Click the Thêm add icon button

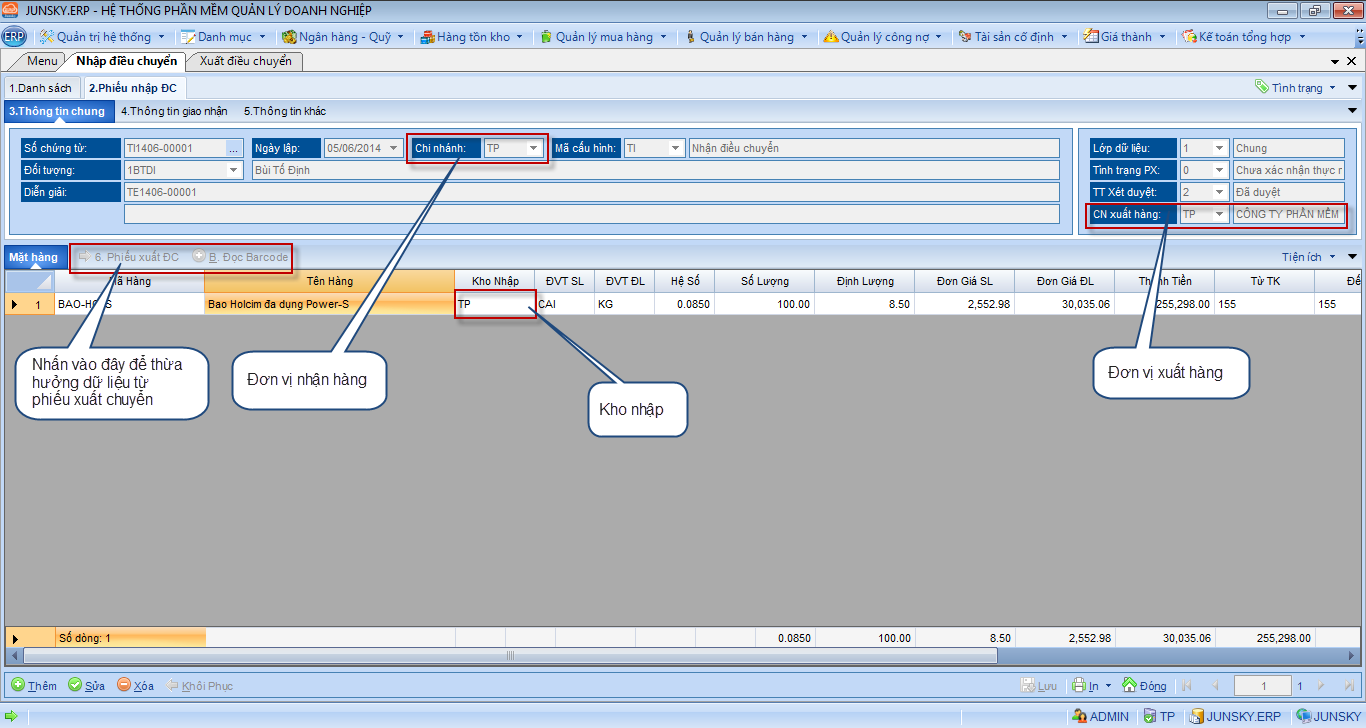tap(18, 686)
